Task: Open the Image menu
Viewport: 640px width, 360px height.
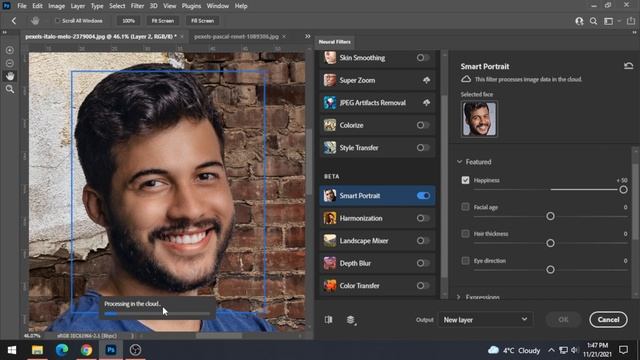Action: click(x=56, y=6)
